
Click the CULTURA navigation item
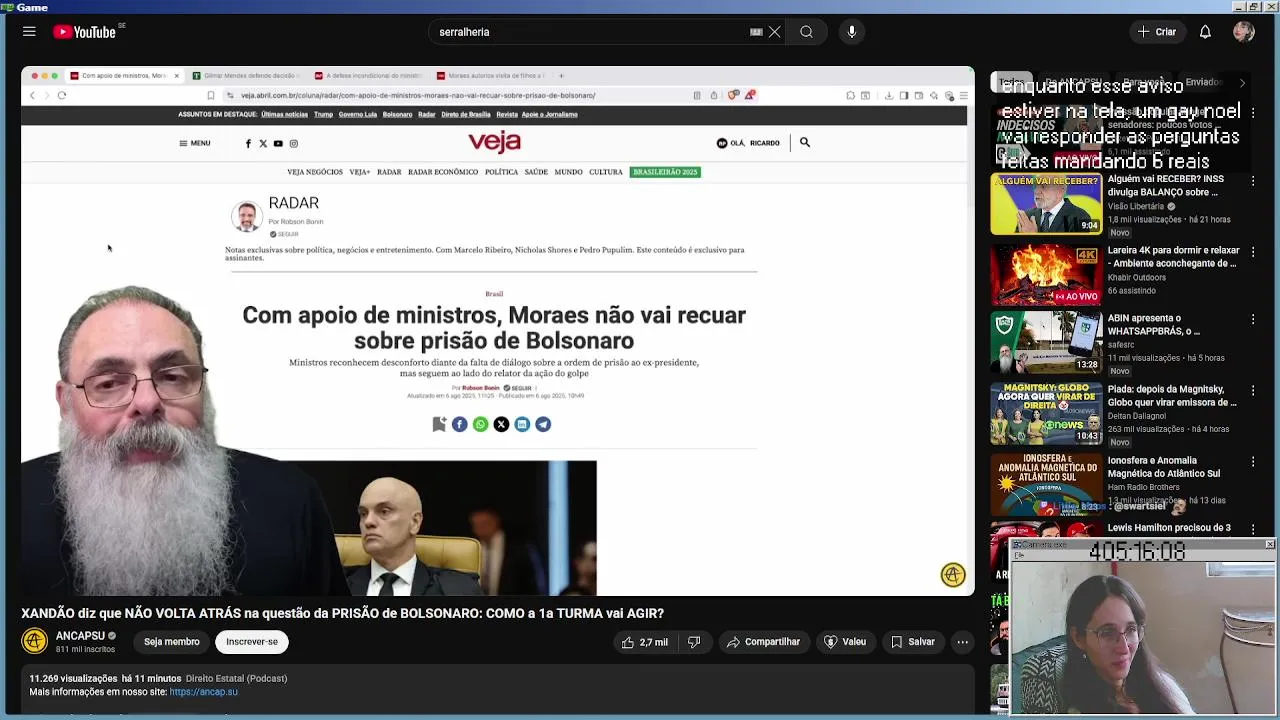click(x=606, y=172)
